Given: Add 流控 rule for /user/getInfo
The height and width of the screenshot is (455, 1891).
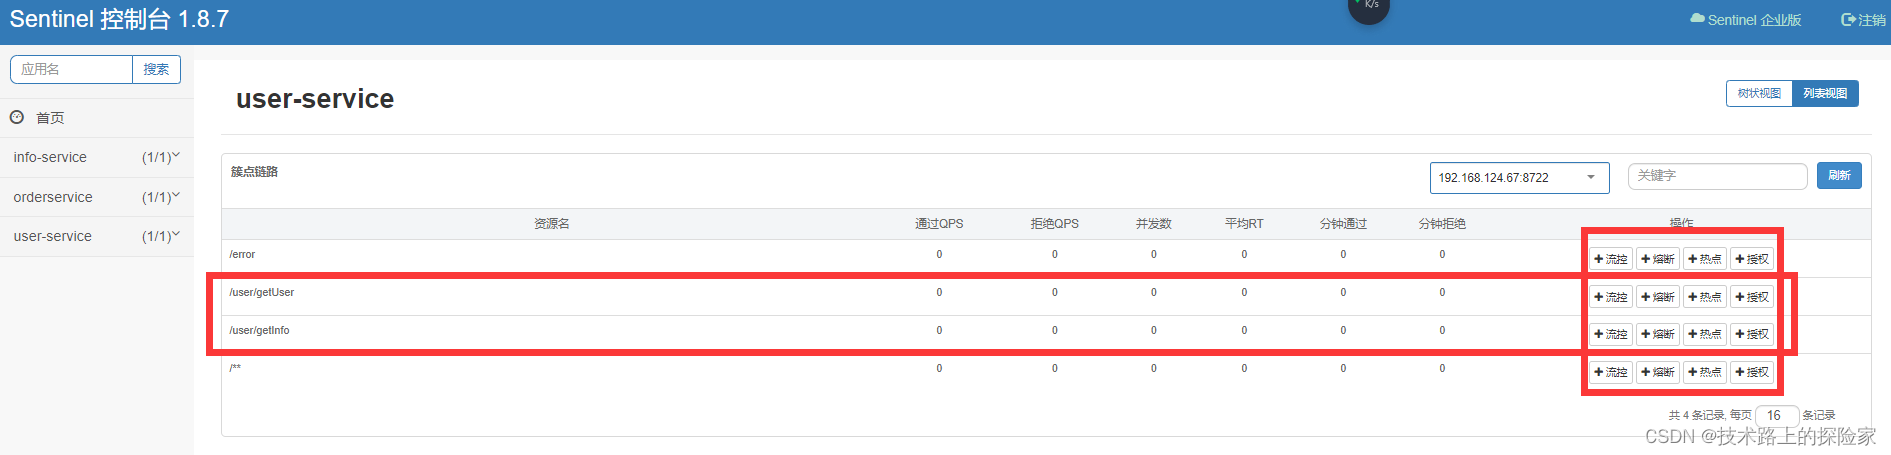Looking at the screenshot, I should [x=1611, y=334].
